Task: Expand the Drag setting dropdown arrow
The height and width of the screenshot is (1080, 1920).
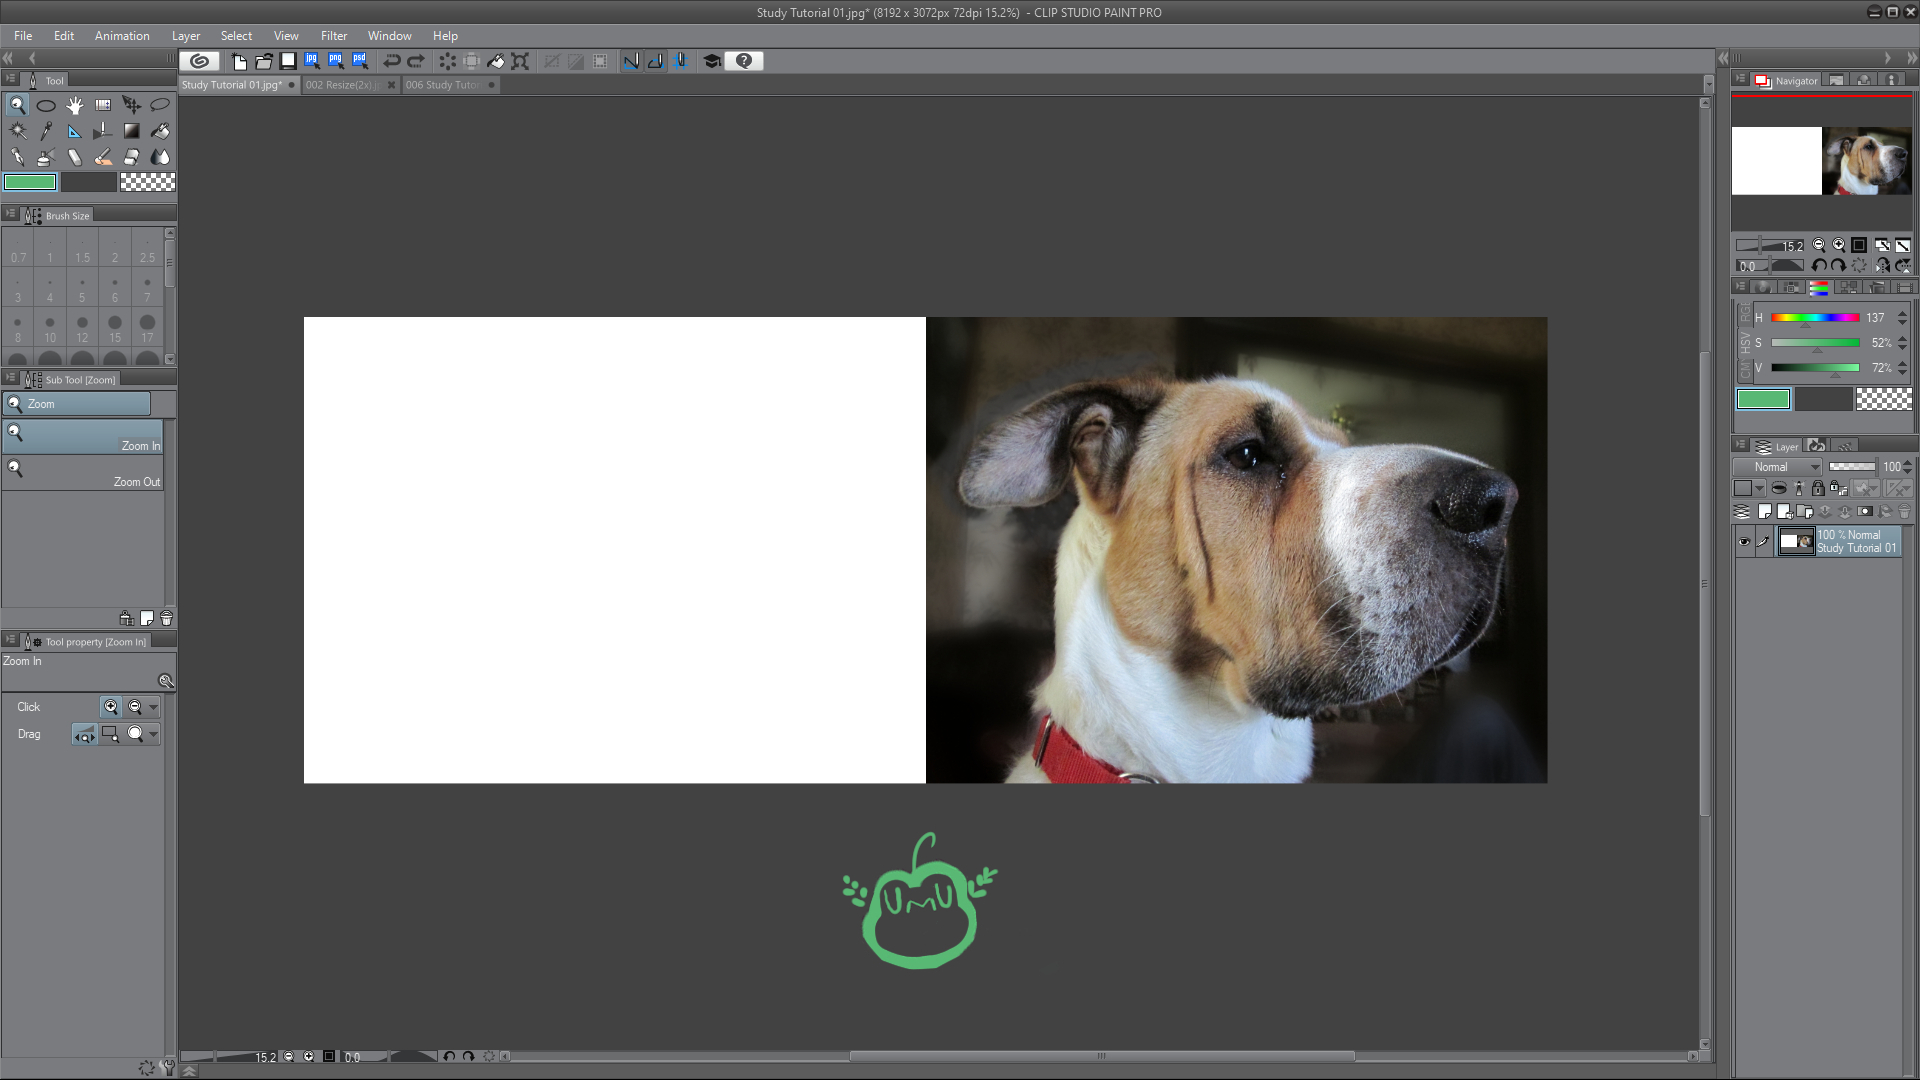Action: click(x=153, y=734)
